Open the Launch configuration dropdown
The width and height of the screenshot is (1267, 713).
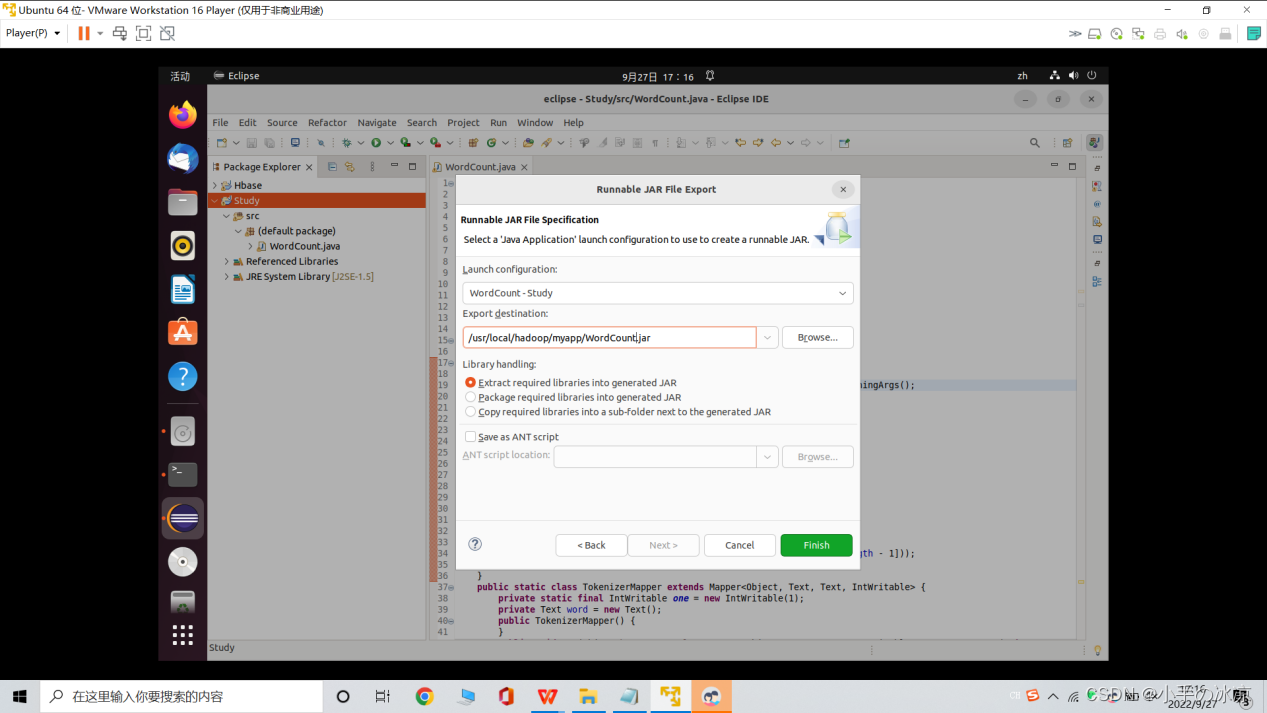(x=658, y=293)
